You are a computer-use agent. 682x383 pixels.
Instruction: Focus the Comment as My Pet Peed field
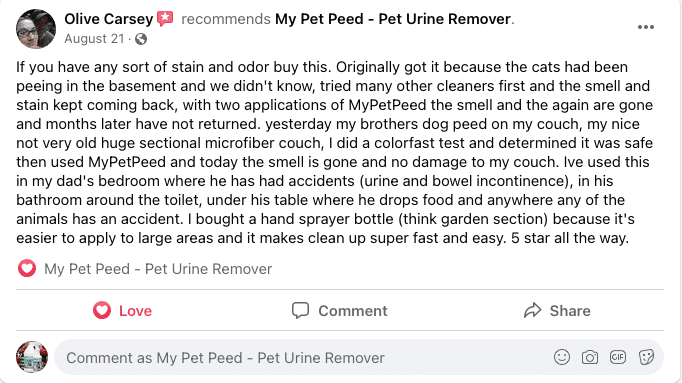[359, 357]
